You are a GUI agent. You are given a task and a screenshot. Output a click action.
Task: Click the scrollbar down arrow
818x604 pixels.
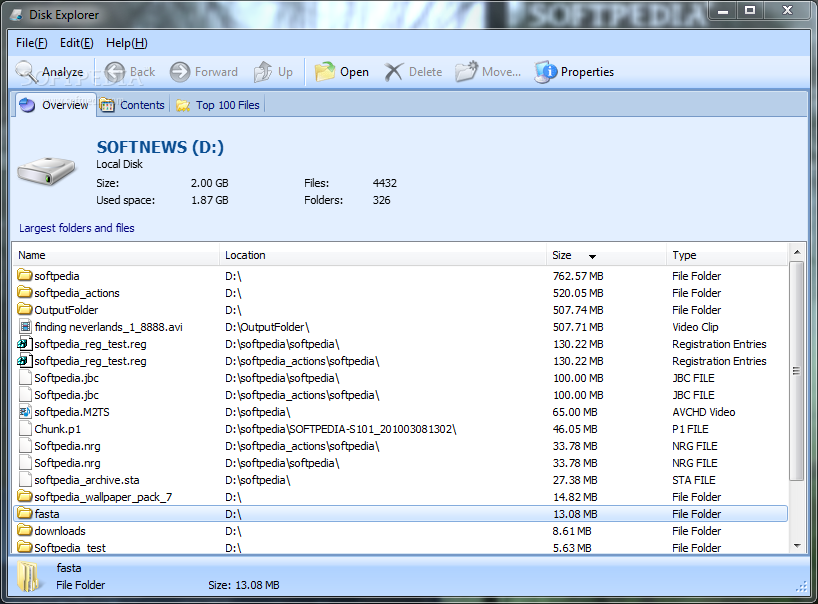(x=797, y=546)
